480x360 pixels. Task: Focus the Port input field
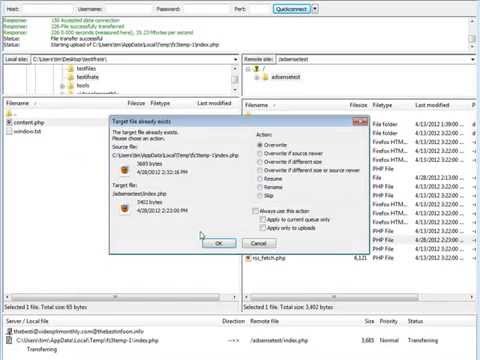pyautogui.click(x=259, y=9)
